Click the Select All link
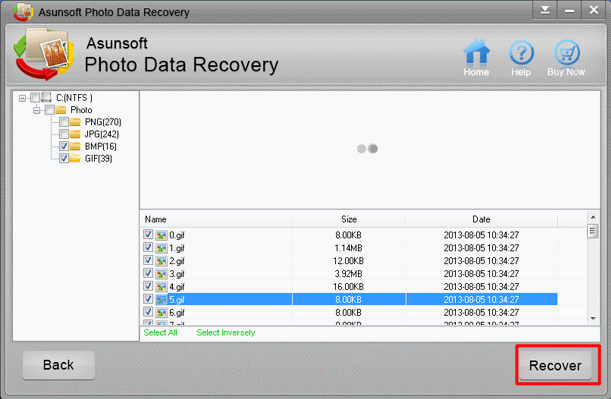This screenshot has width=611, height=399. (x=160, y=333)
